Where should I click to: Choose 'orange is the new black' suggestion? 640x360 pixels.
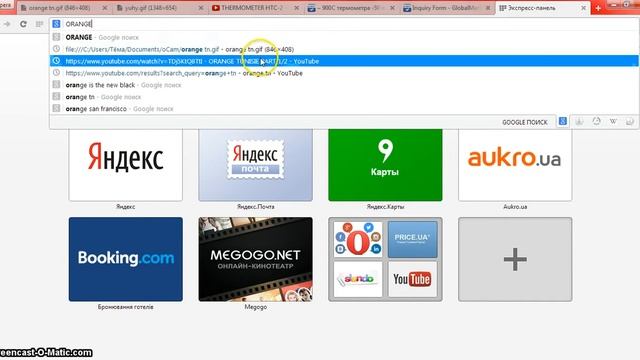point(344,85)
